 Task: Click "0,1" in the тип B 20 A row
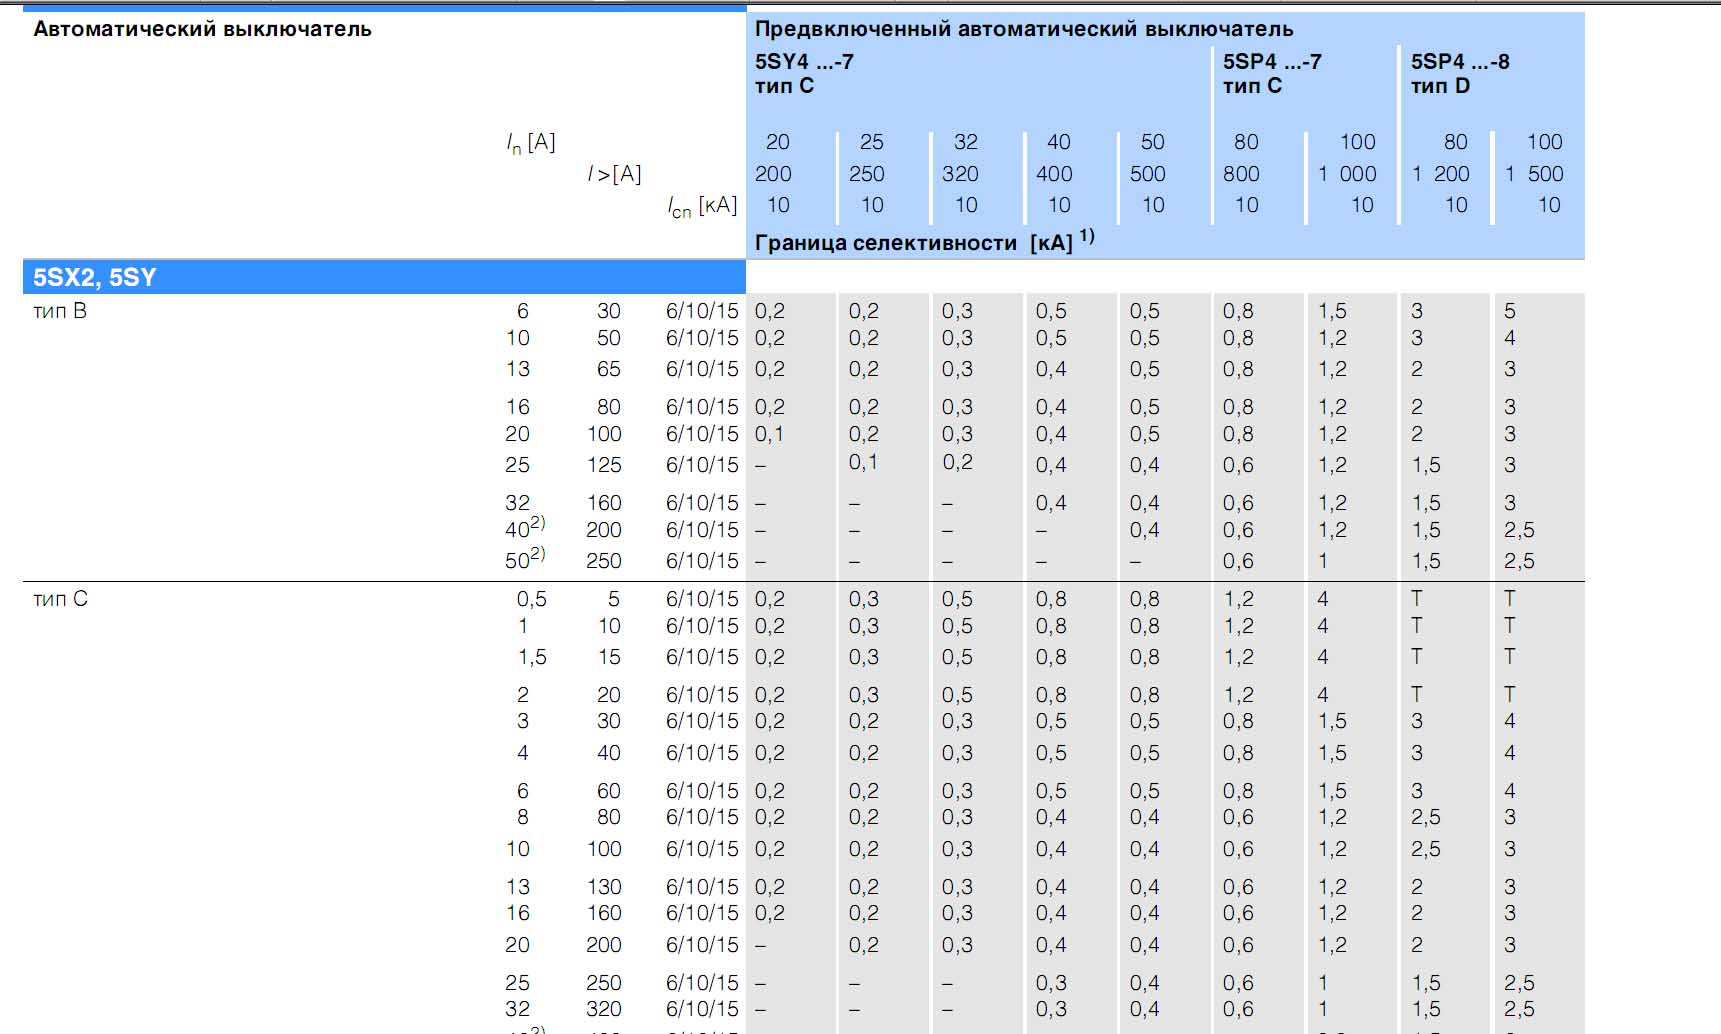coord(770,434)
